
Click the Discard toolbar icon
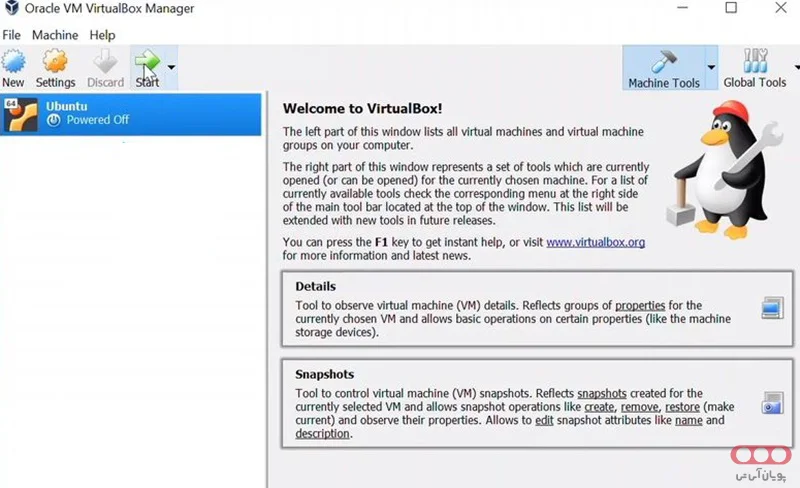pyautogui.click(x=105, y=62)
